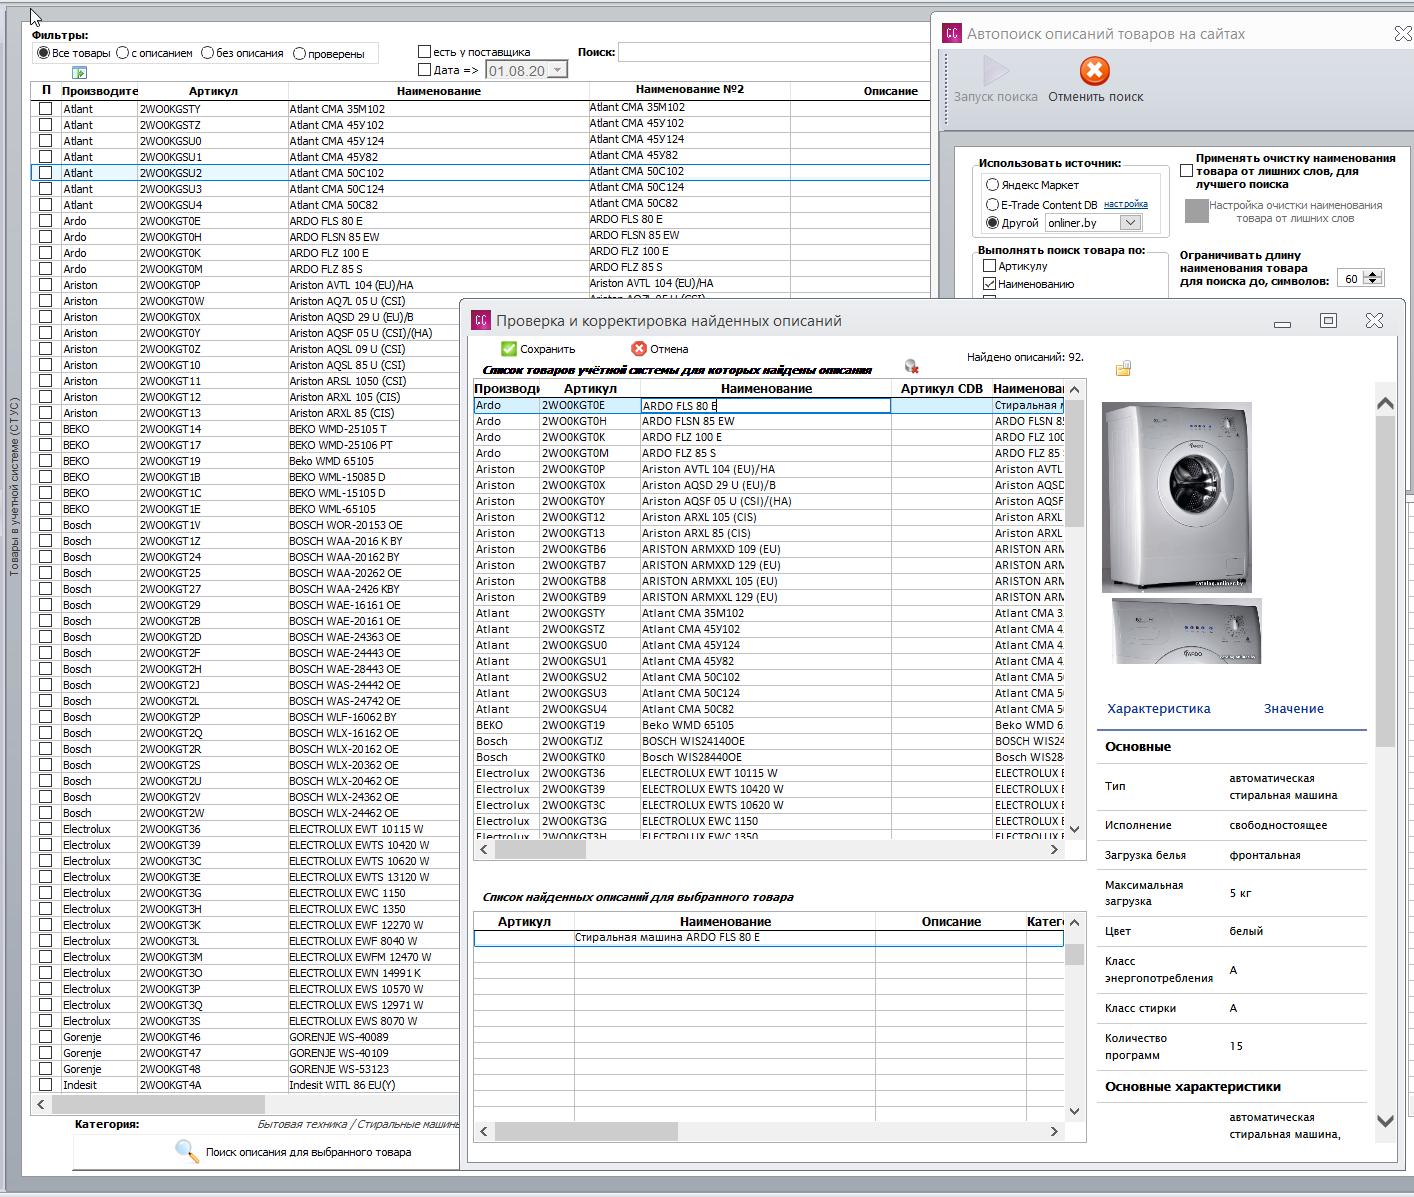Maximize the Проверка и корректировка dialog
Viewport: 1414px width, 1197px height.
click(x=1328, y=321)
